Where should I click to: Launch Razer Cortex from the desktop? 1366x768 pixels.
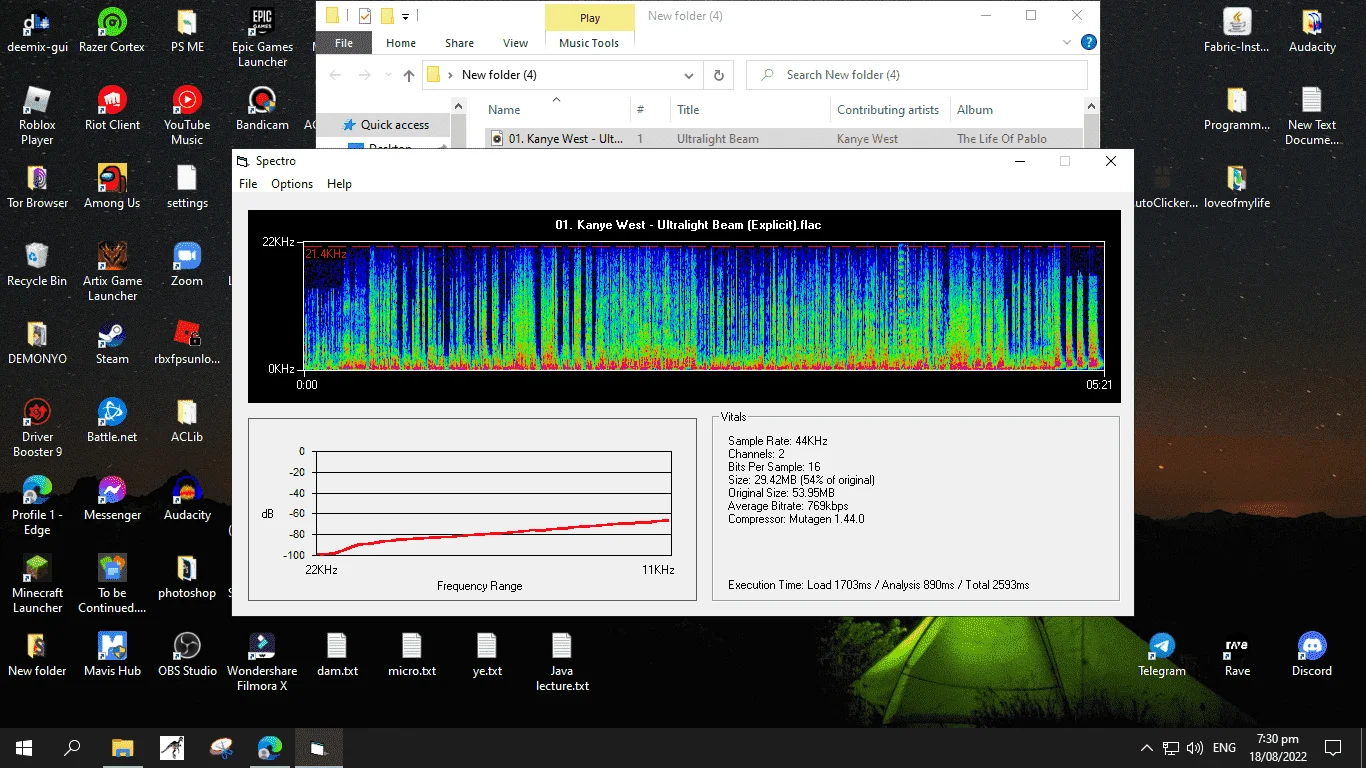click(x=112, y=30)
